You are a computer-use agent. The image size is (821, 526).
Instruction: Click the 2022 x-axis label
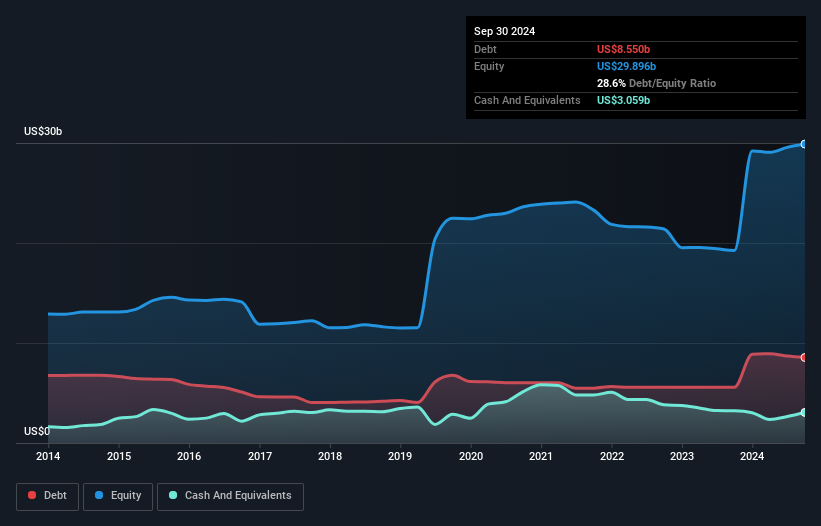(x=612, y=456)
